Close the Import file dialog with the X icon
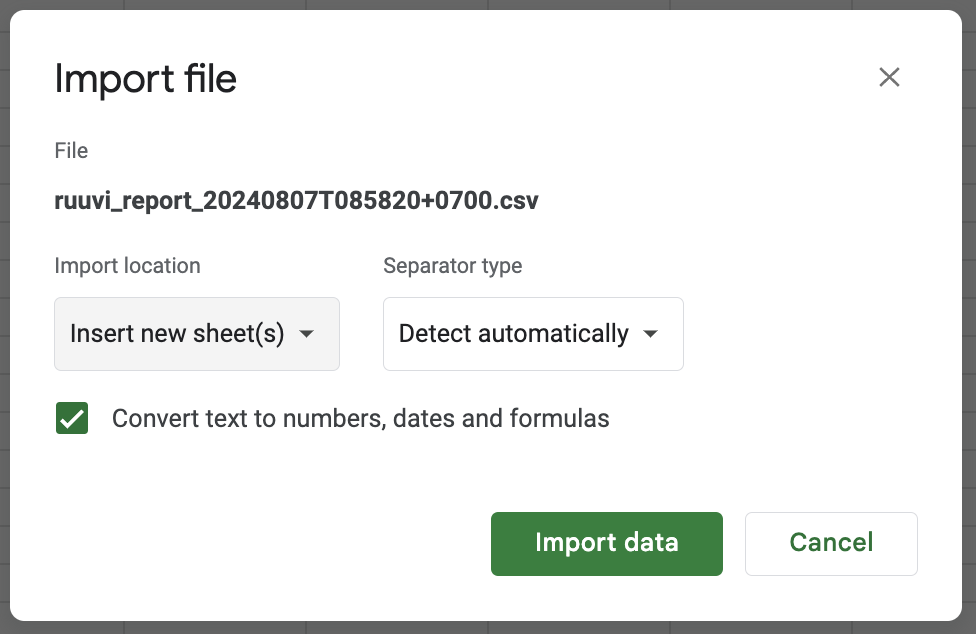 tap(889, 77)
